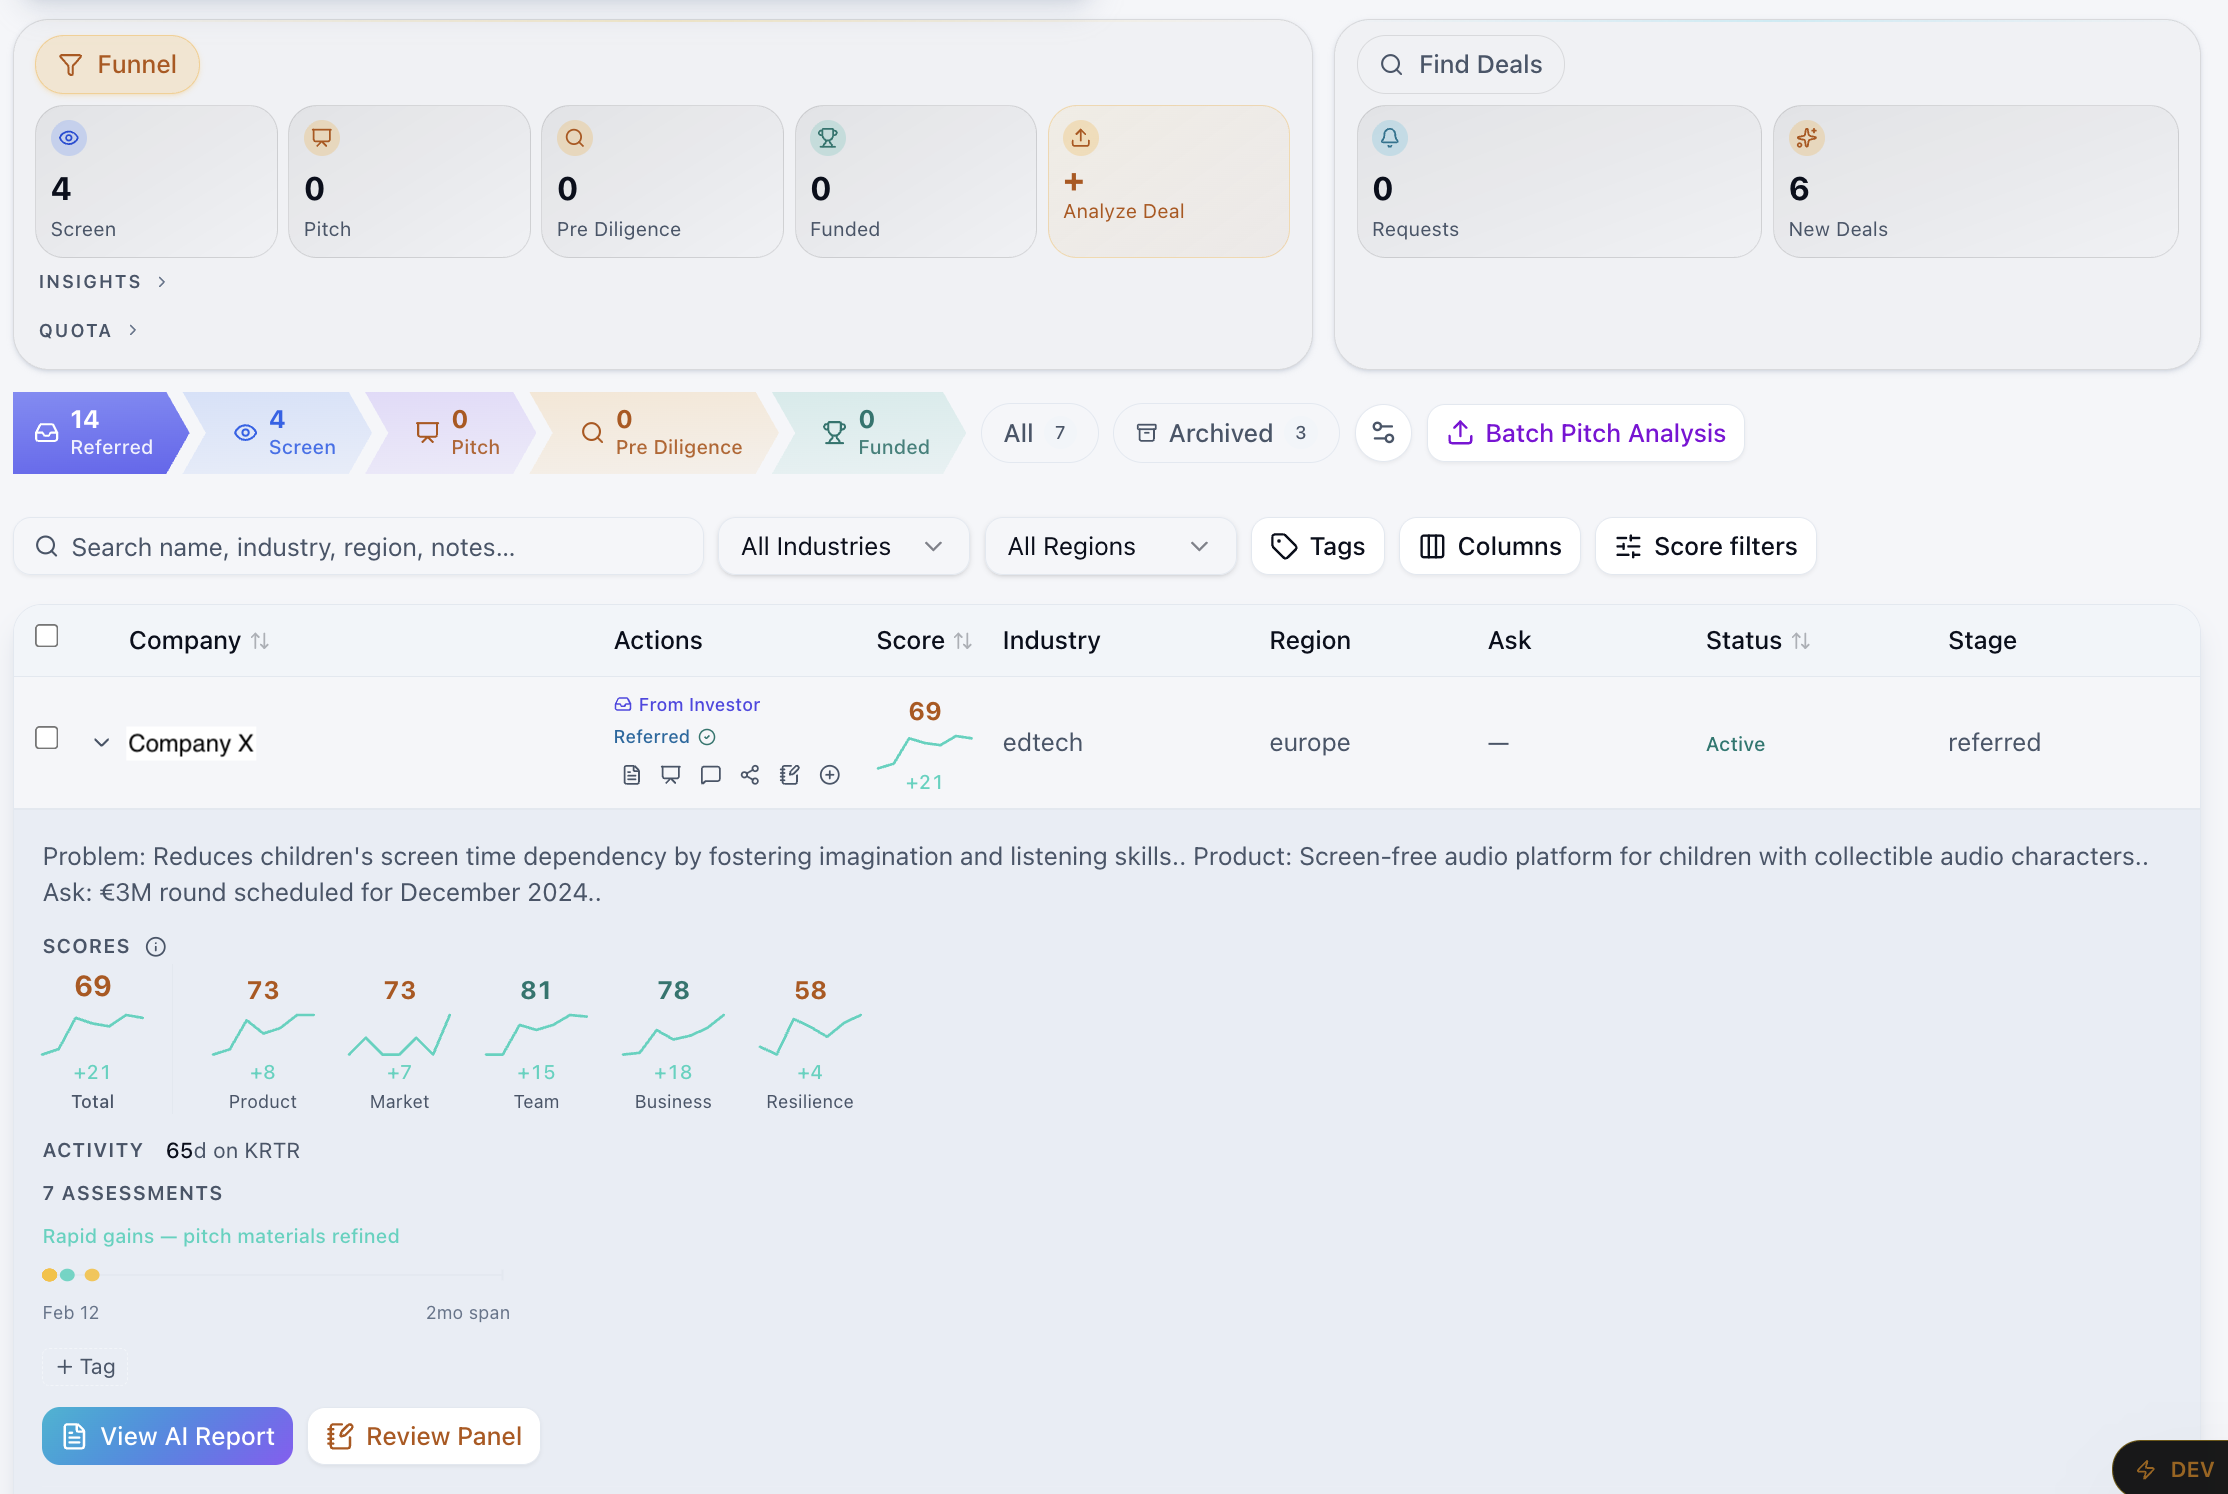2228x1494 pixels.
Task: Click the Analyze Deal card
Action: point(1168,181)
